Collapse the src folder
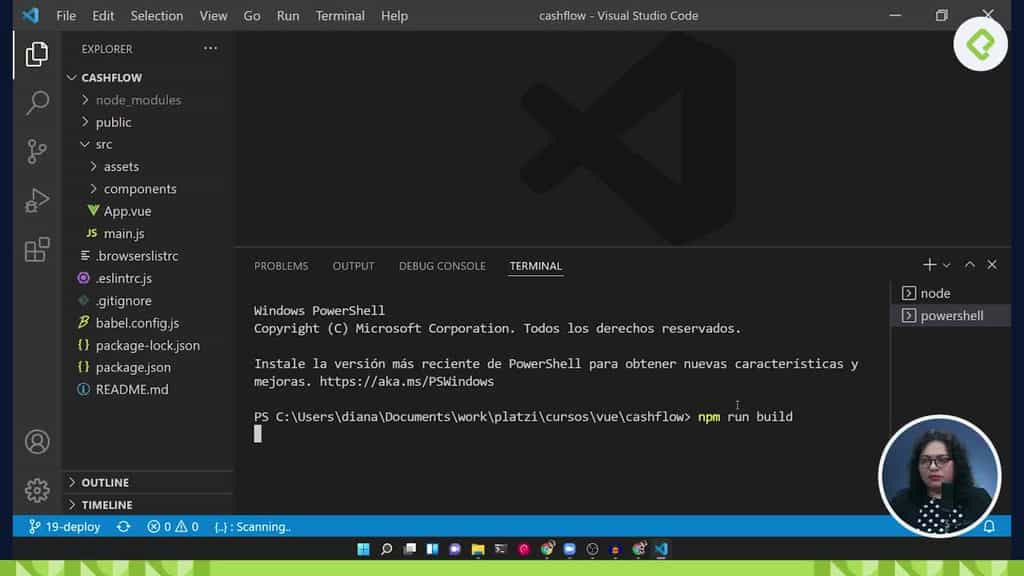 coord(102,144)
